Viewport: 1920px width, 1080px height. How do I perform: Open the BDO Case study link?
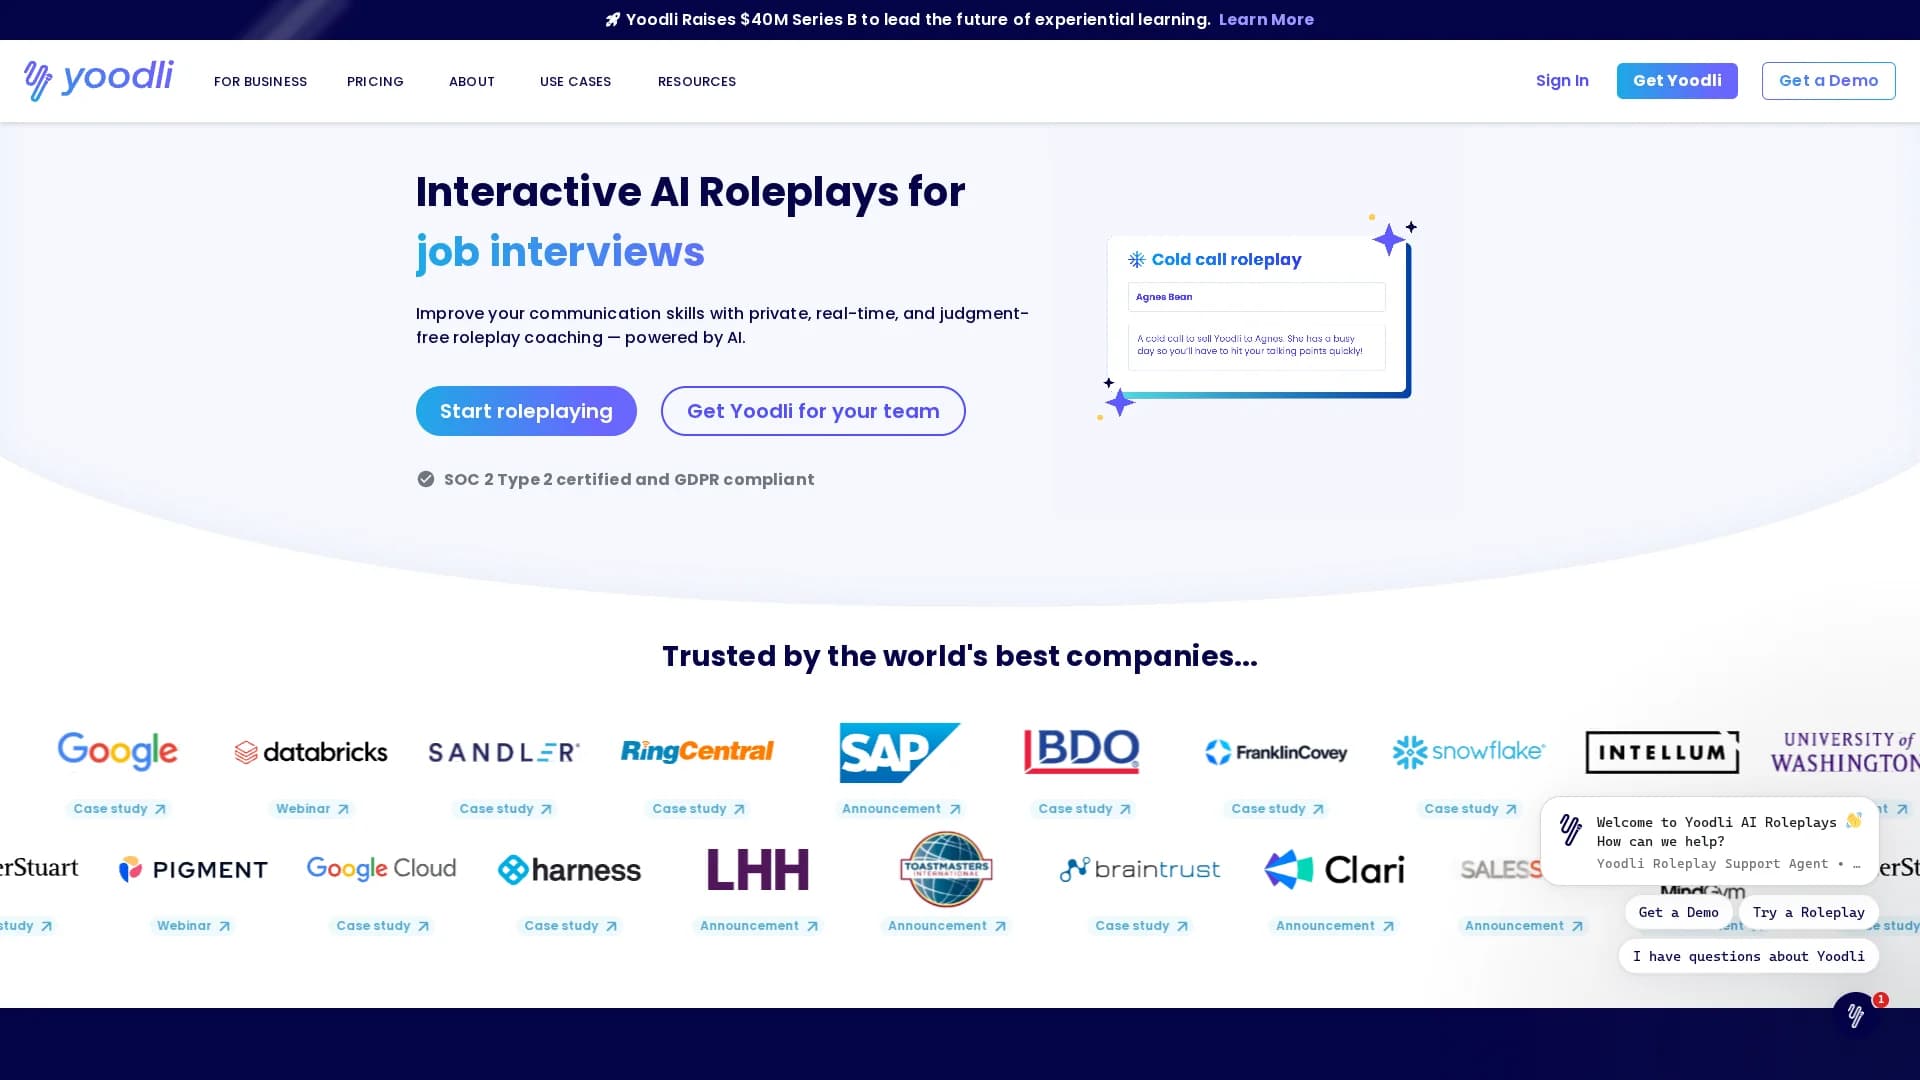pyautogui.click(x=1084, y=808)
